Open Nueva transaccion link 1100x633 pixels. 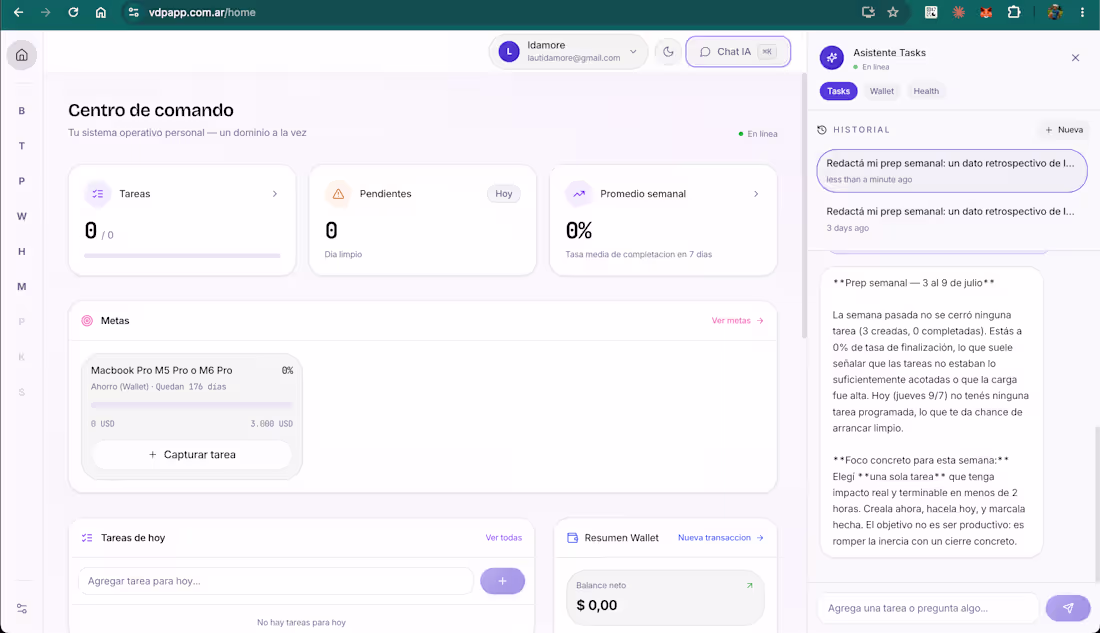[720, 538]
